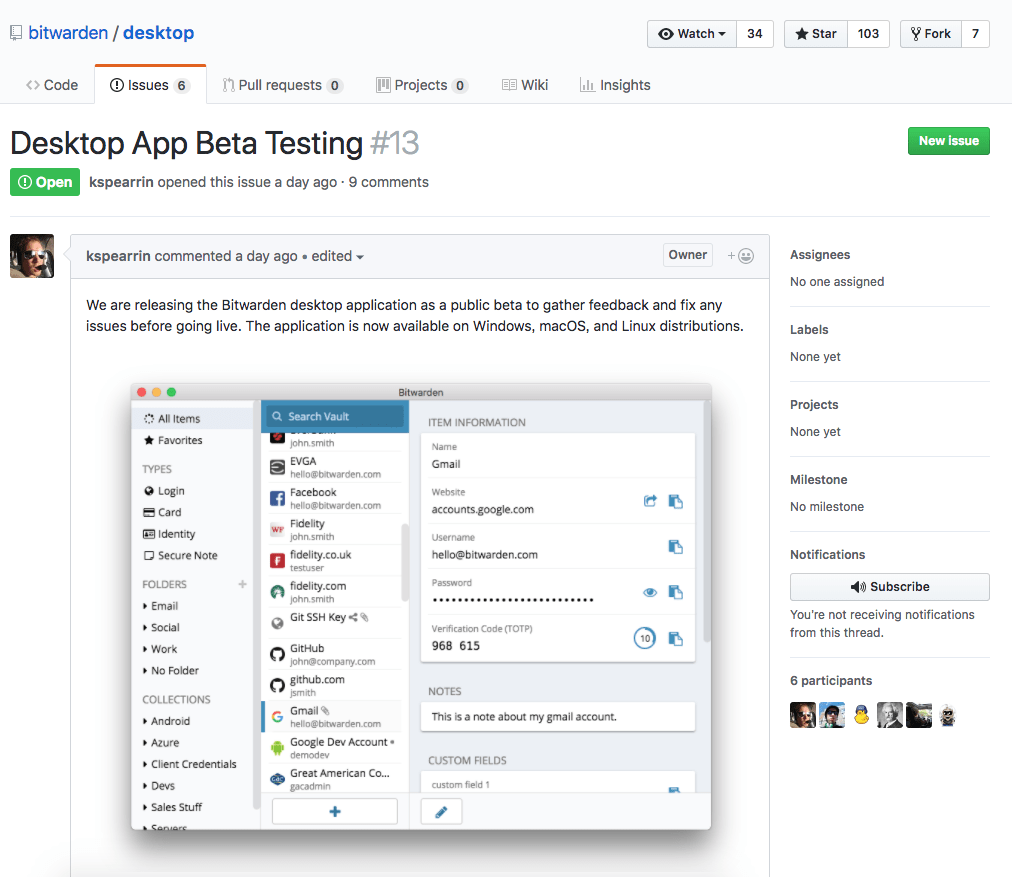Click kspearrin's avatar beside the comment
This screenshot has width=1012, height=877.
[32, 256]
